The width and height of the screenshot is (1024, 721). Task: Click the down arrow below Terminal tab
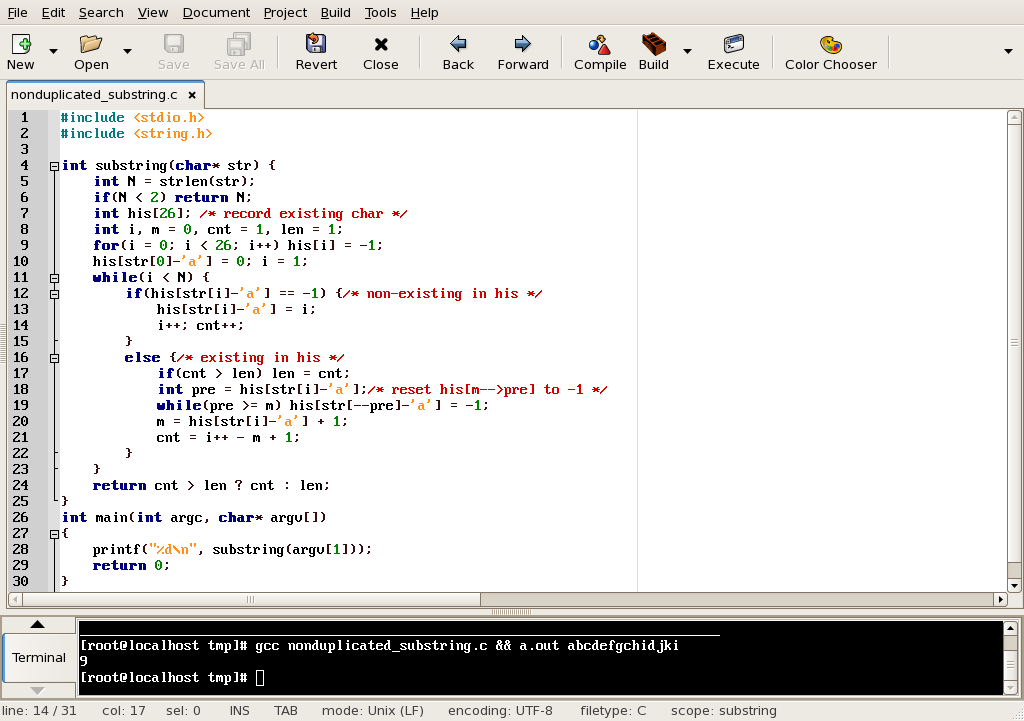(38, 690)
